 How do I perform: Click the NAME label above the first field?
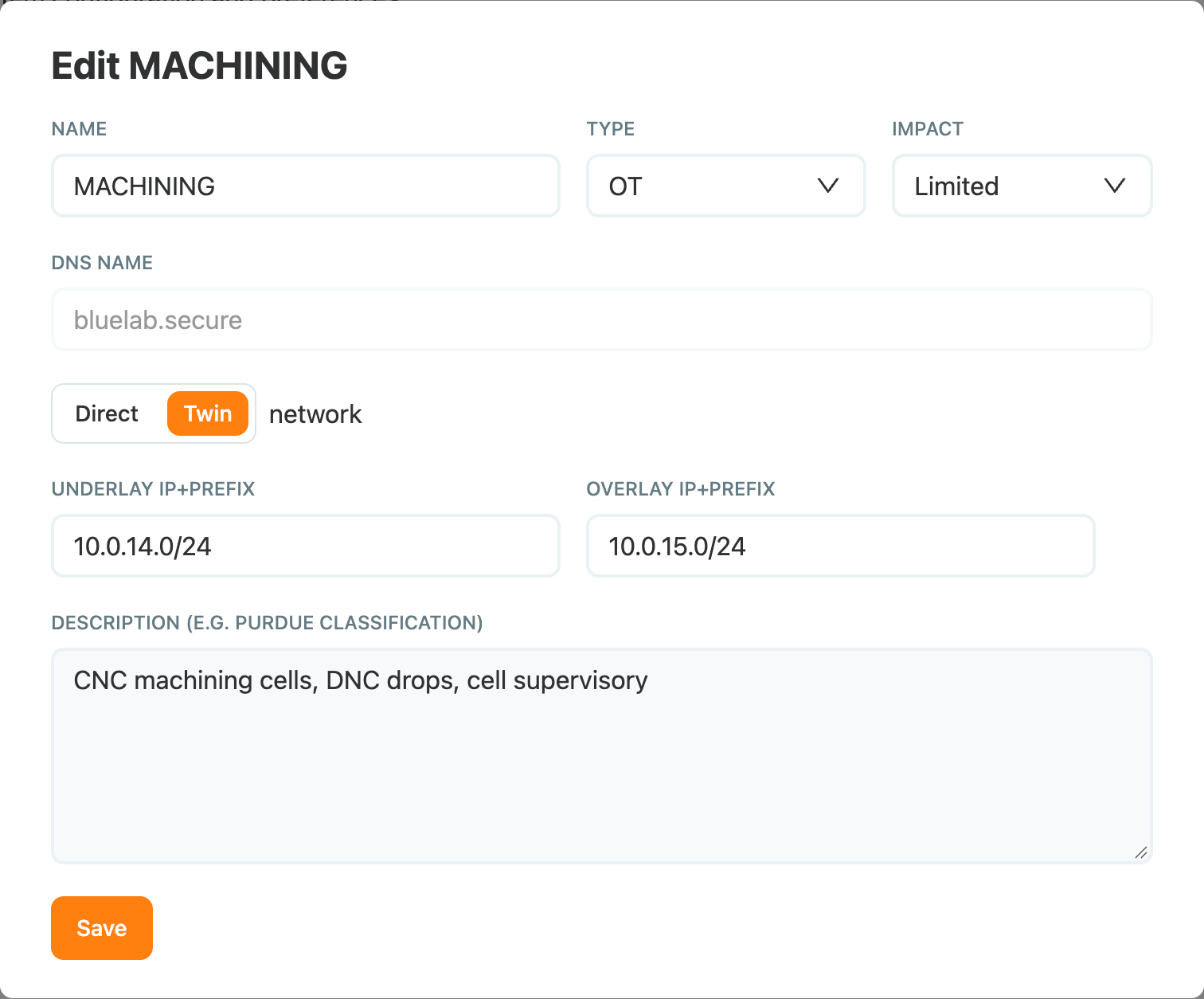point(79,129)
